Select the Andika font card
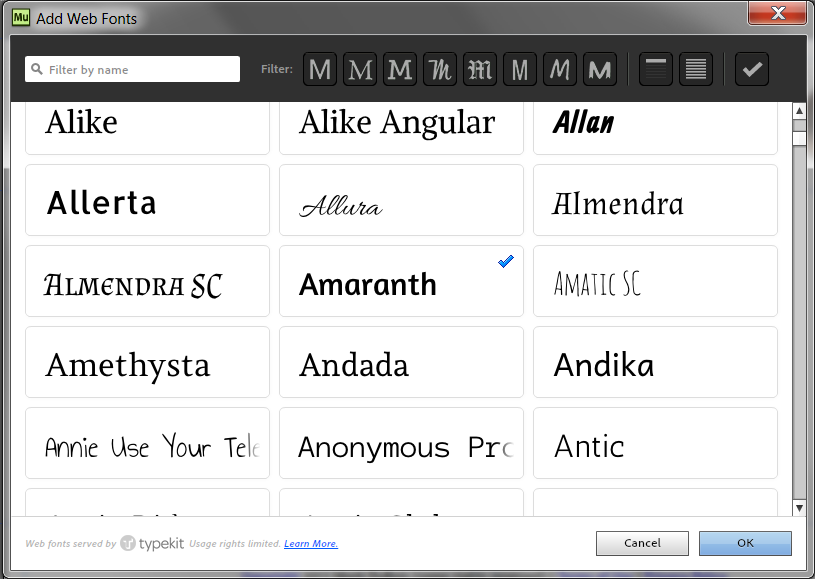The image size is (815, 579). [655, 362]
